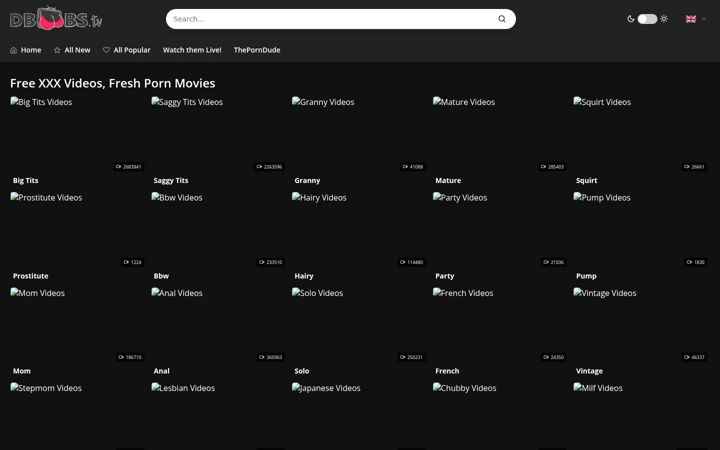Open the Granny category title link
This screenshot has height=450, width=720.
tap(307, 180)
